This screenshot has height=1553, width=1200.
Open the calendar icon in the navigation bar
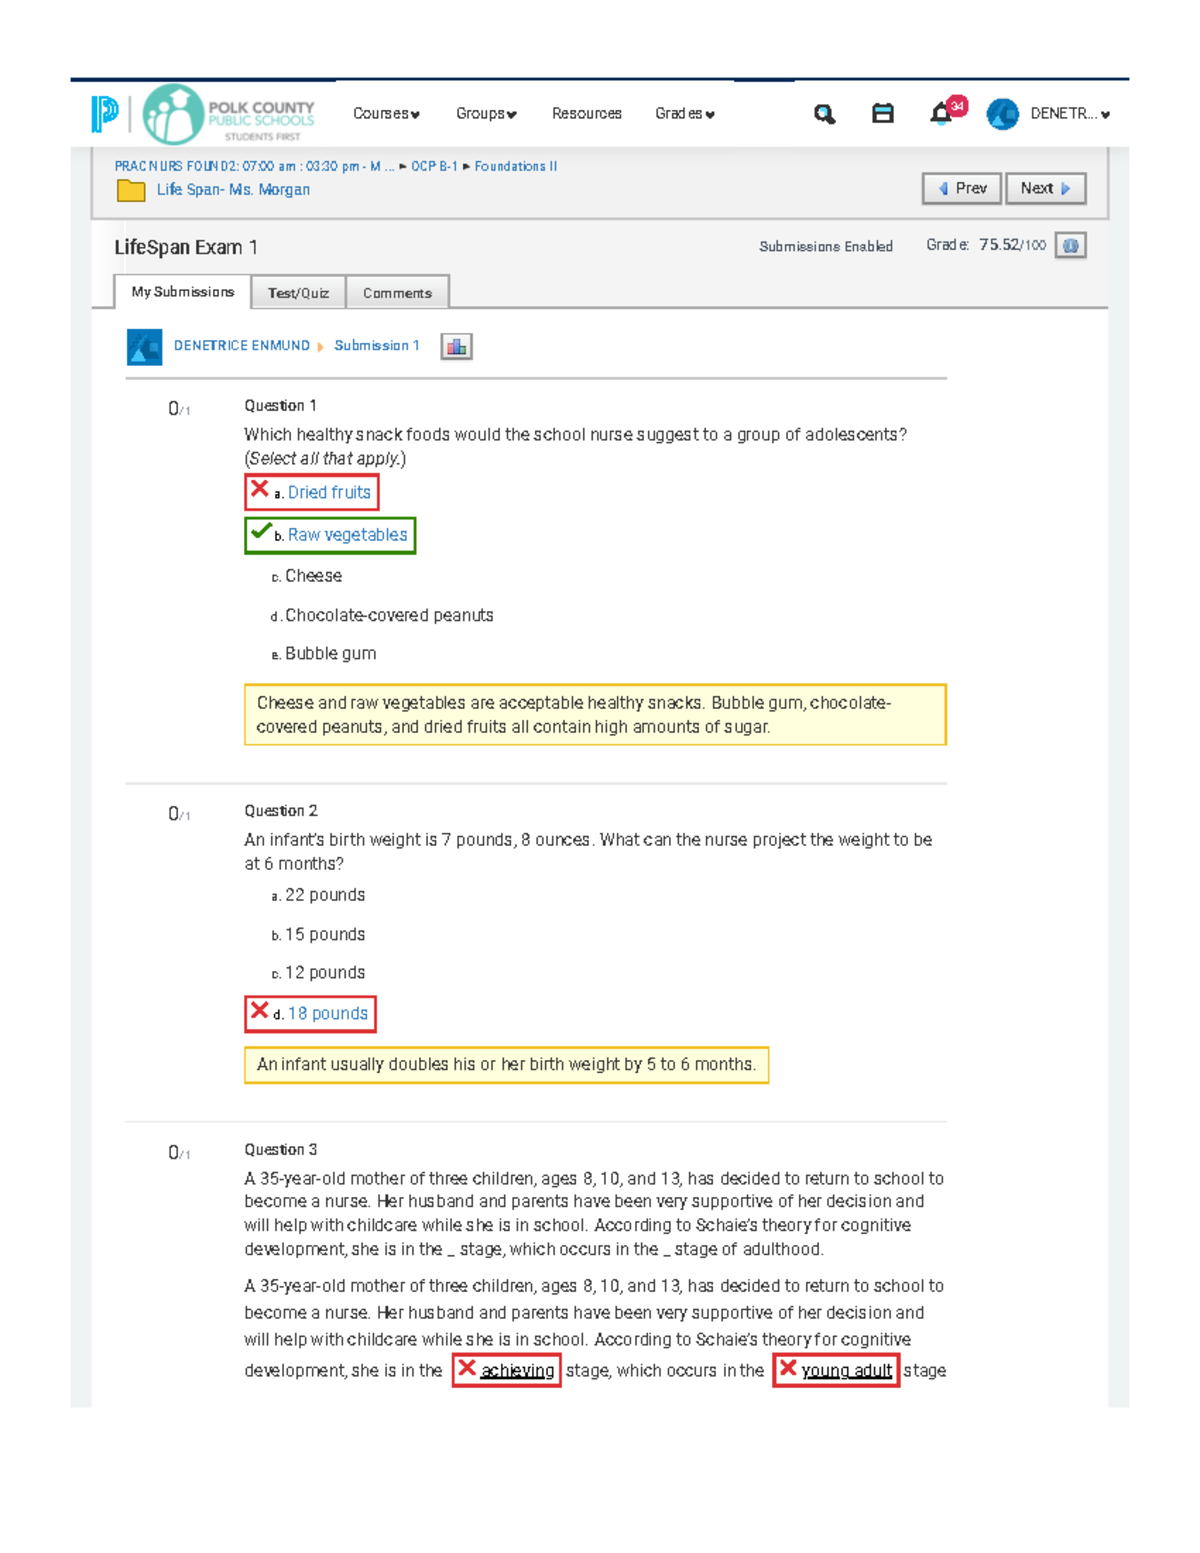881,113
